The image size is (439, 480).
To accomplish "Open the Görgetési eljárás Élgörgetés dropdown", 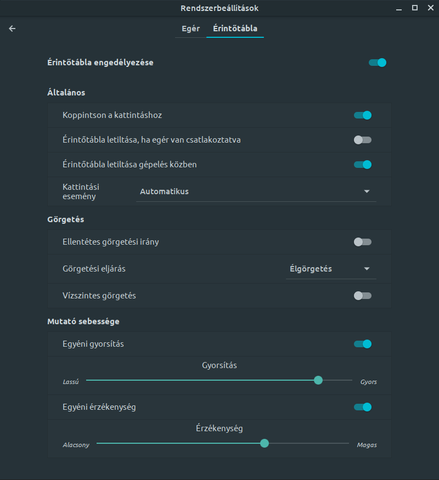I will [331, 269].
